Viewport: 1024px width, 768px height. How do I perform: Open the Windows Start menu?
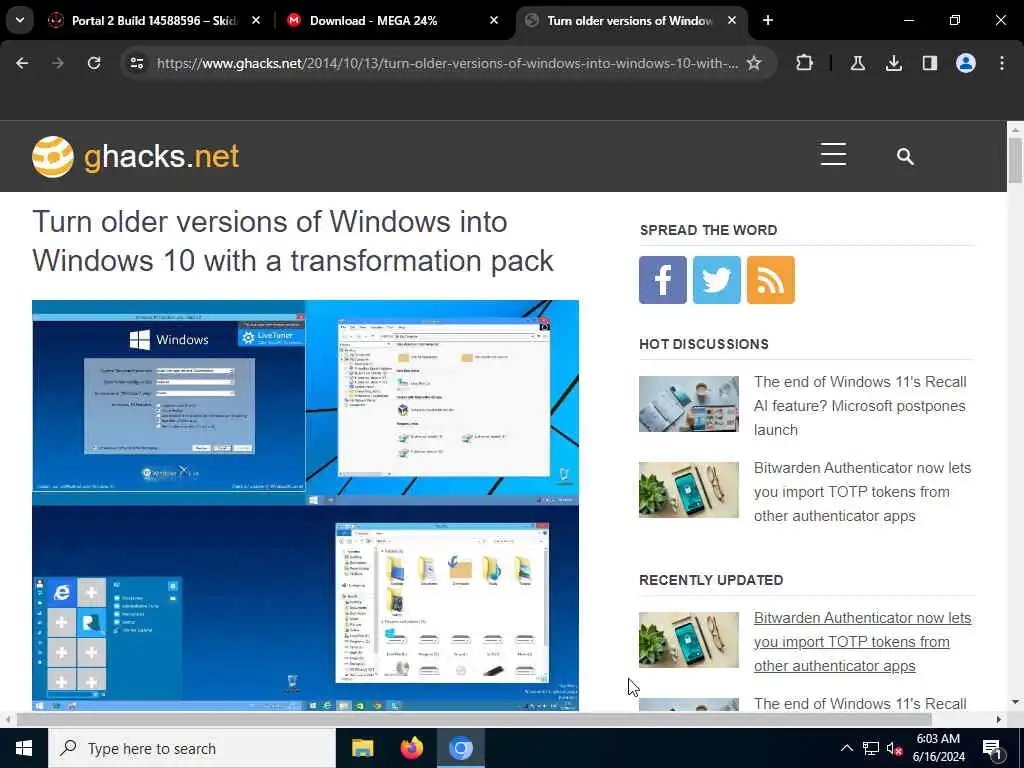click(x=24, y=748)
